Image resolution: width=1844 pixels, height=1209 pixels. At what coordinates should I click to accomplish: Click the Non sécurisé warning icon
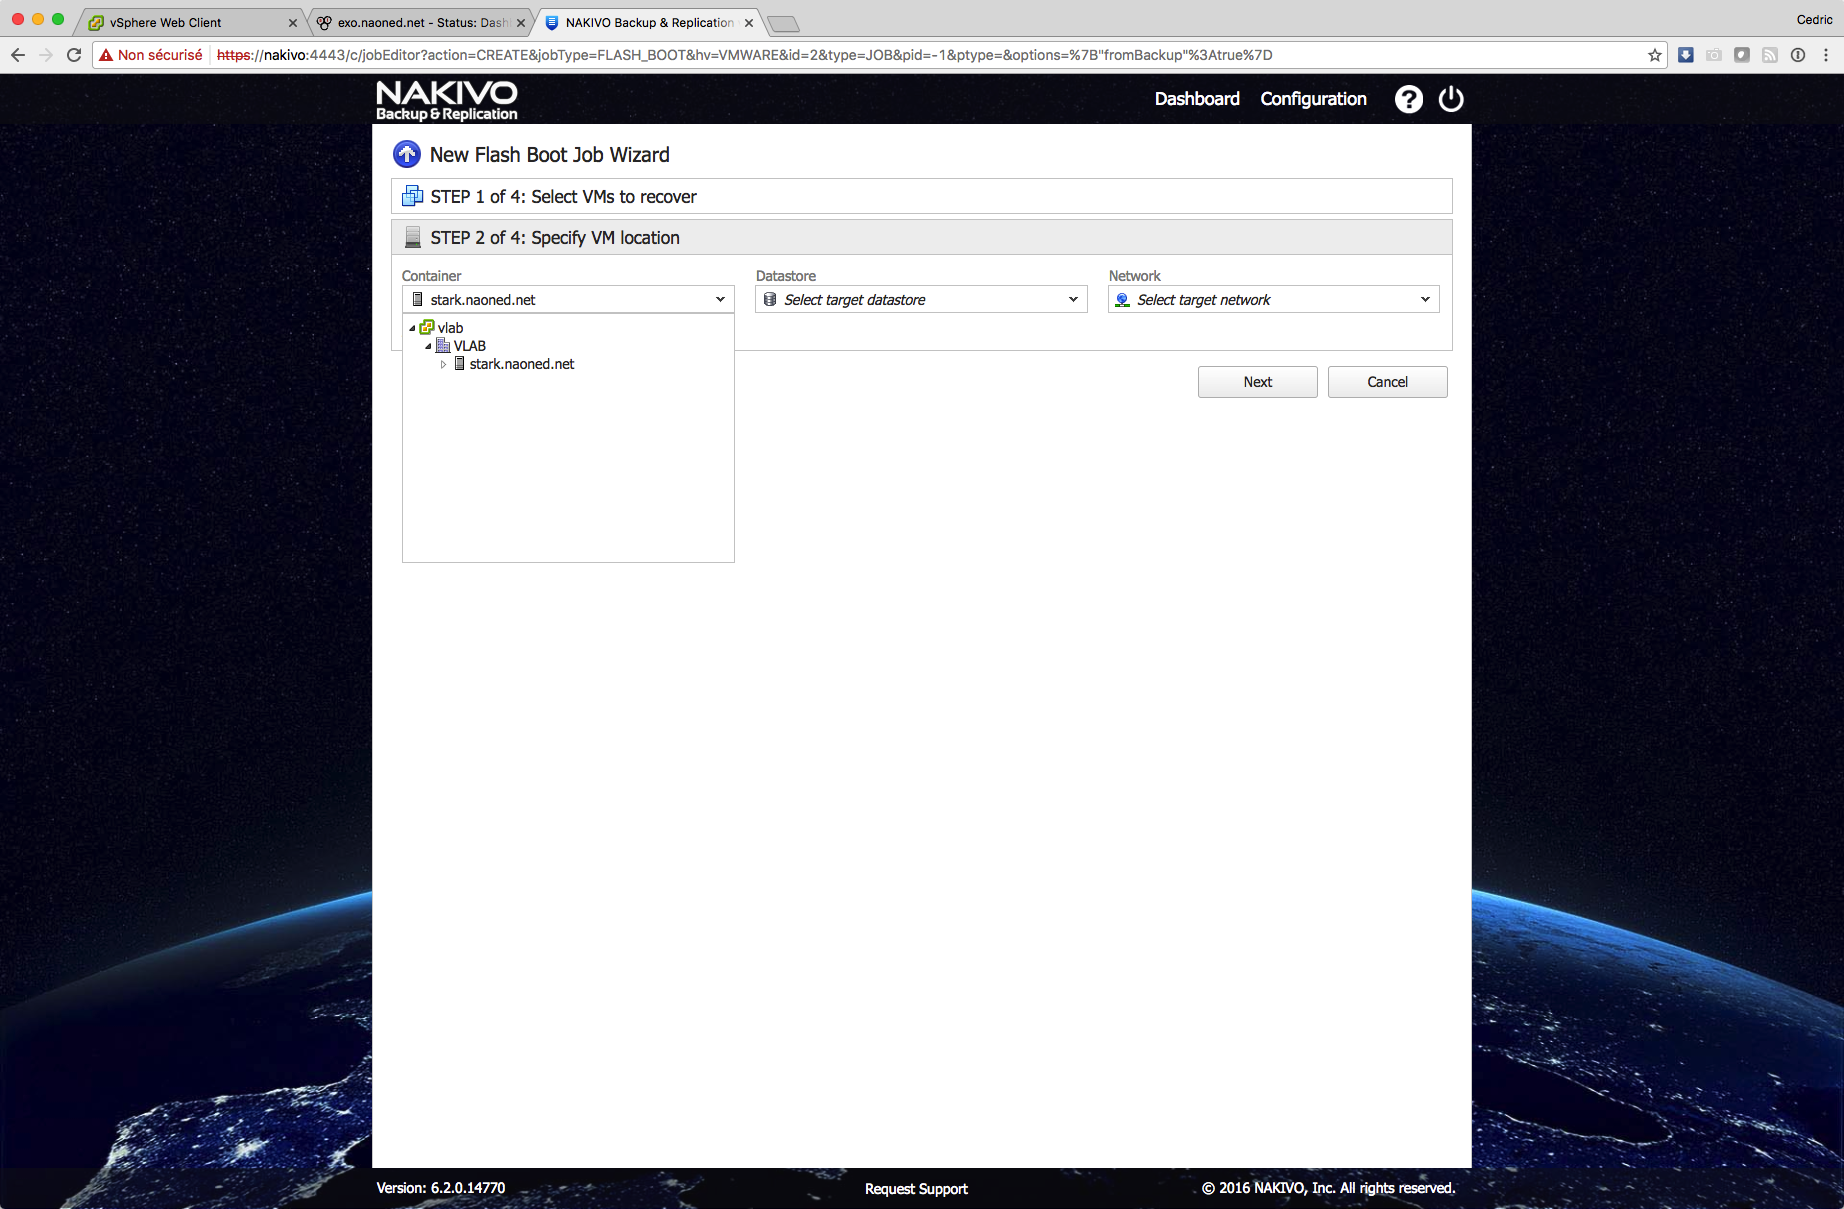pyautogui.click(x=106, y=55)
